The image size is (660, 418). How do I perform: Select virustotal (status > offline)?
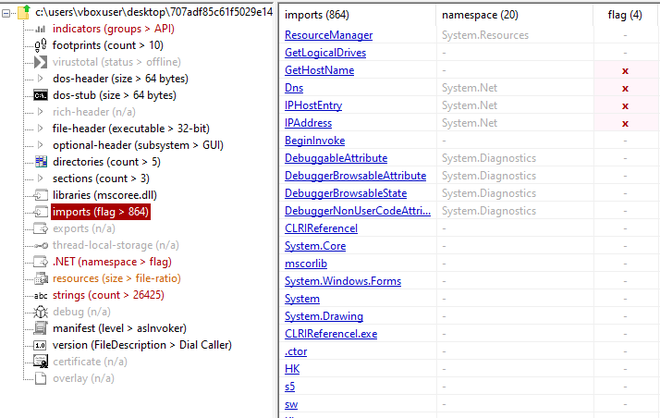117,62
